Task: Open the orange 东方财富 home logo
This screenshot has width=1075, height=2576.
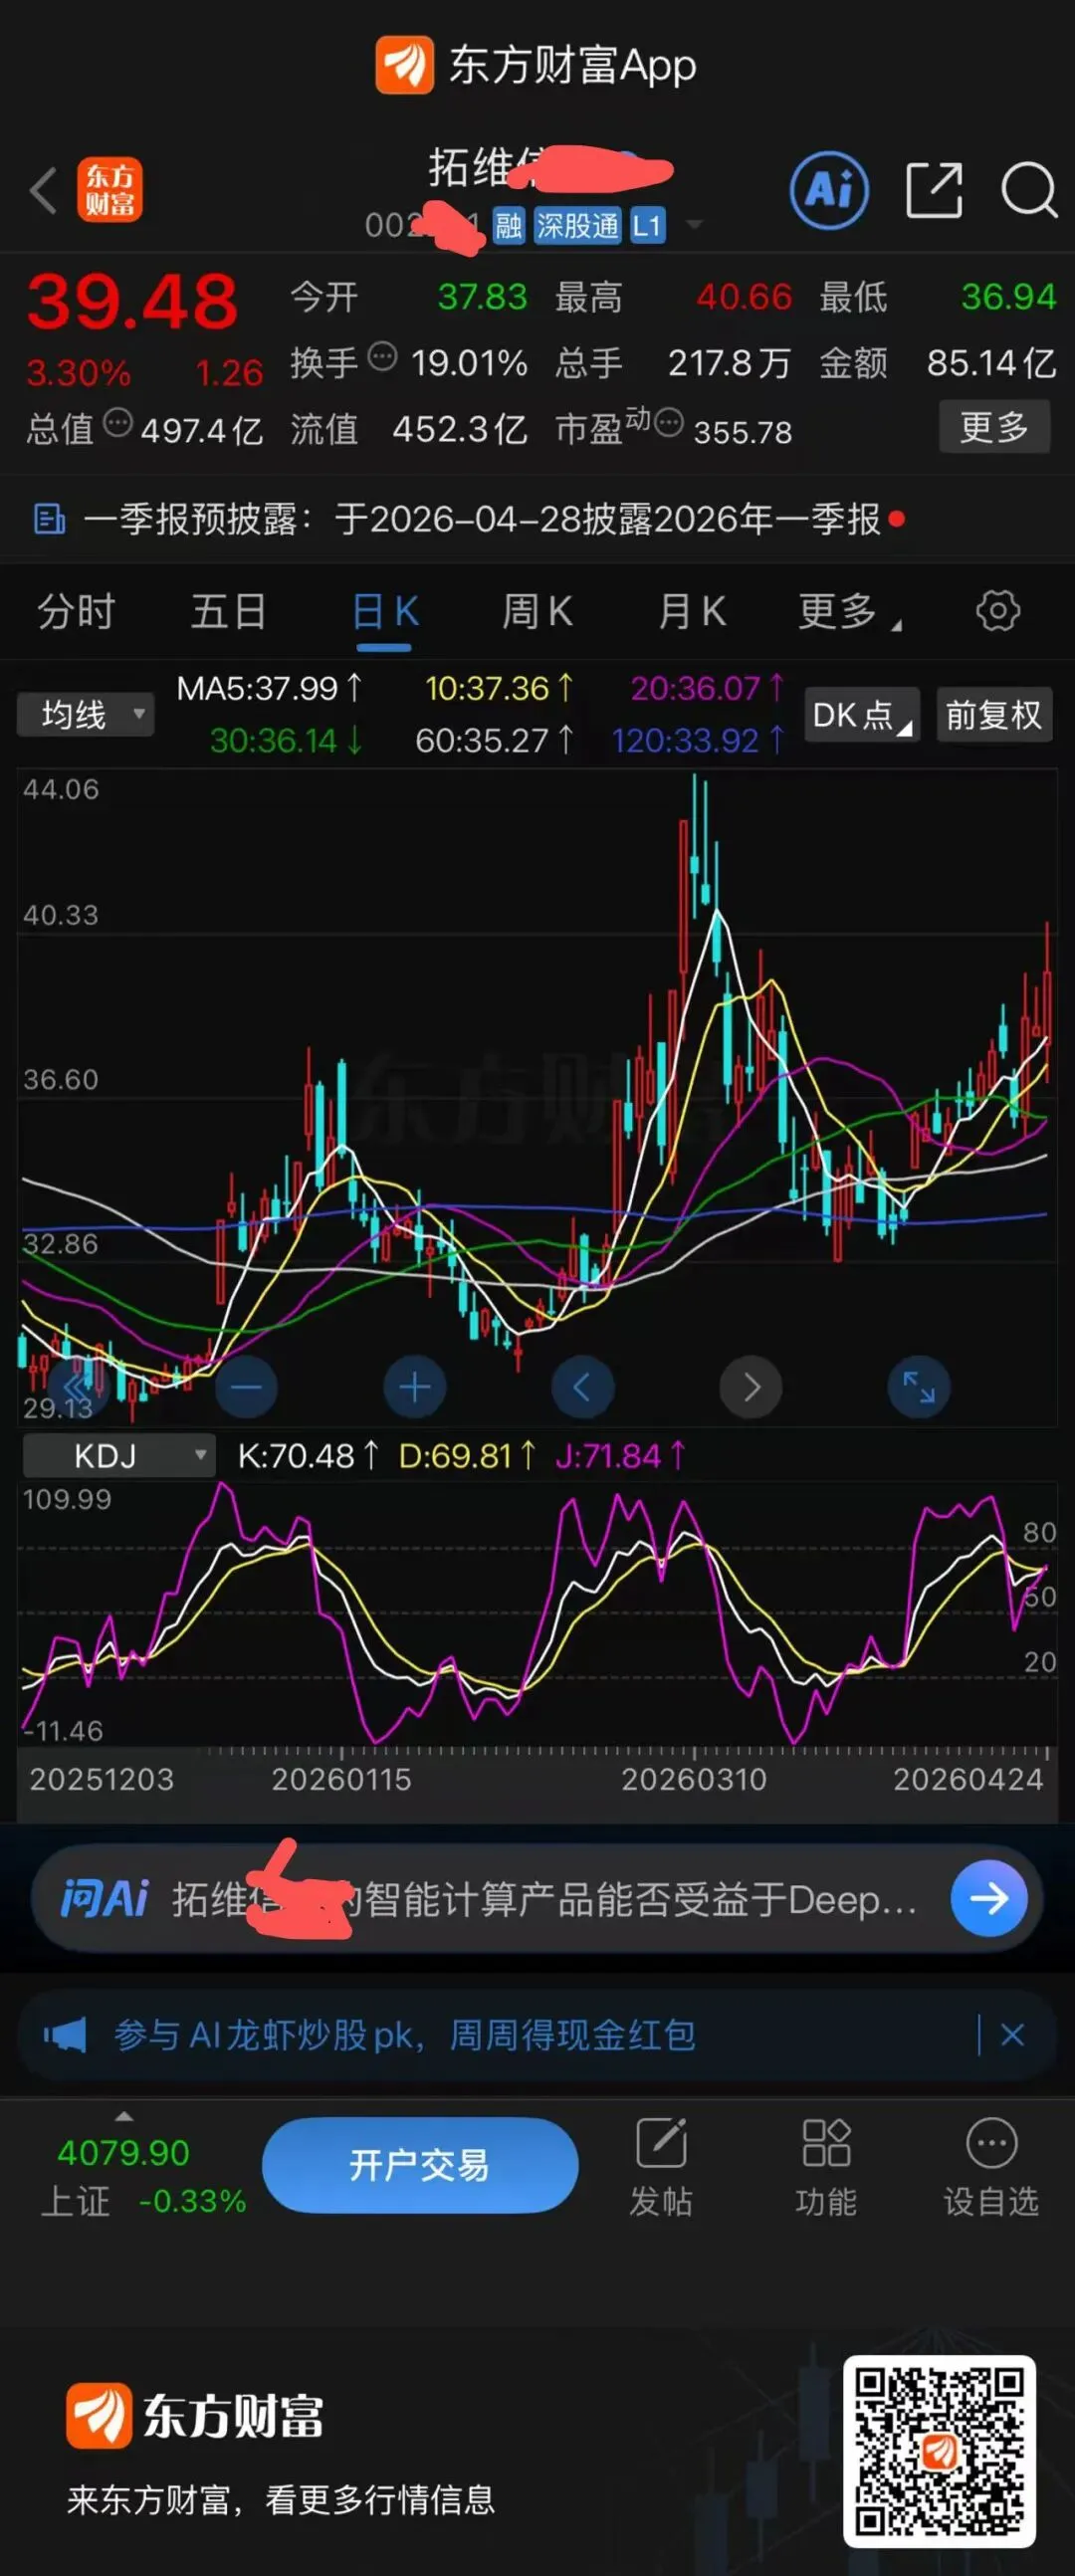Action: pos(110,190)
